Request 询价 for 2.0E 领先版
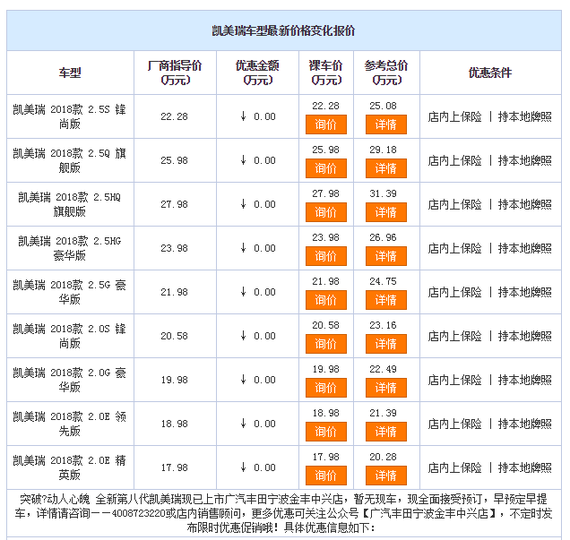 [x=326, y=432]
